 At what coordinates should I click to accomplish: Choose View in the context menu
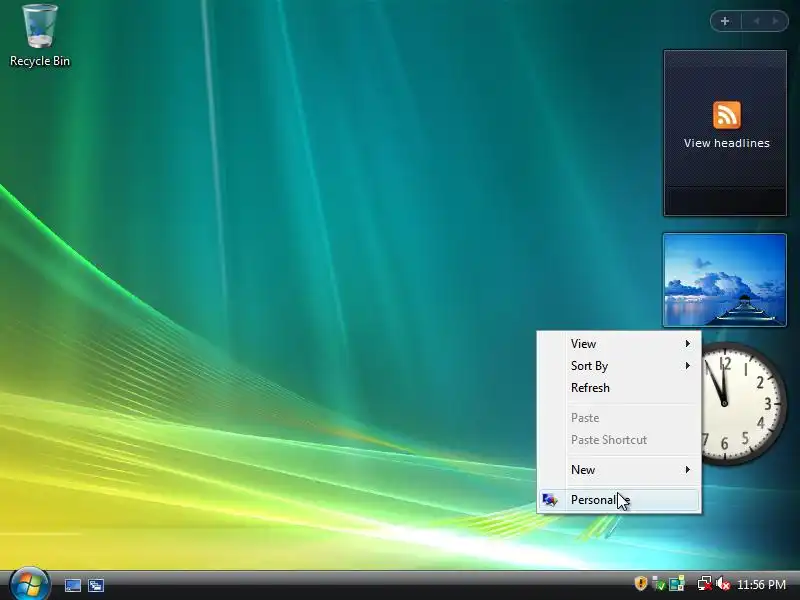(x=619, y=344)
